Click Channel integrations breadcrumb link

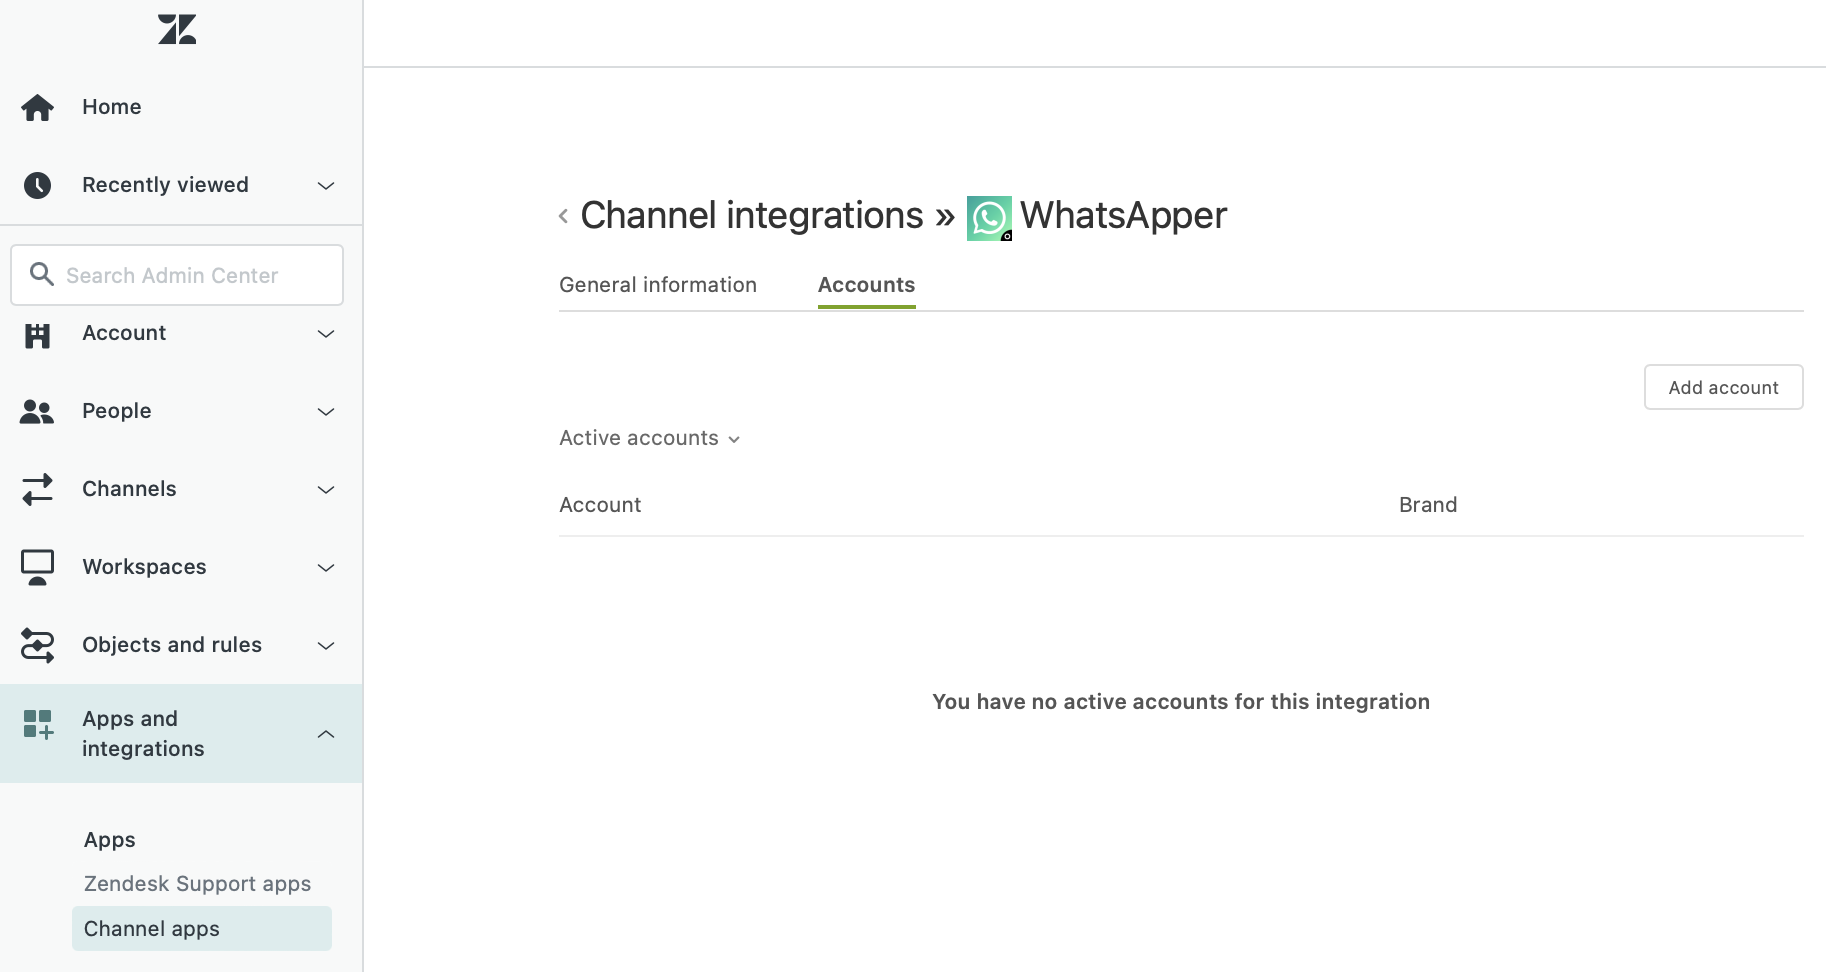point(752,216)
